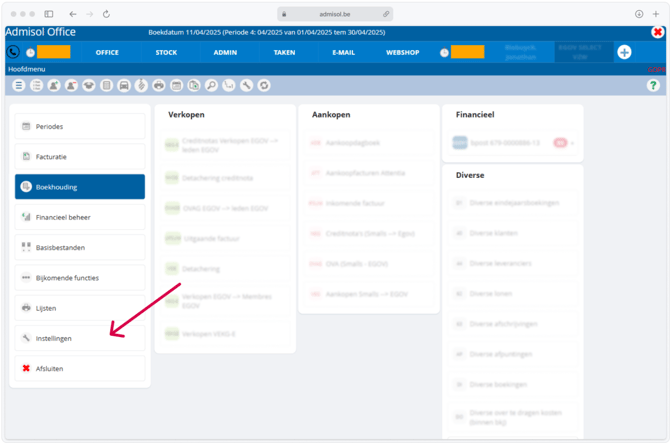Open Financieel beheer in the side menu

[x=80, y=217]
